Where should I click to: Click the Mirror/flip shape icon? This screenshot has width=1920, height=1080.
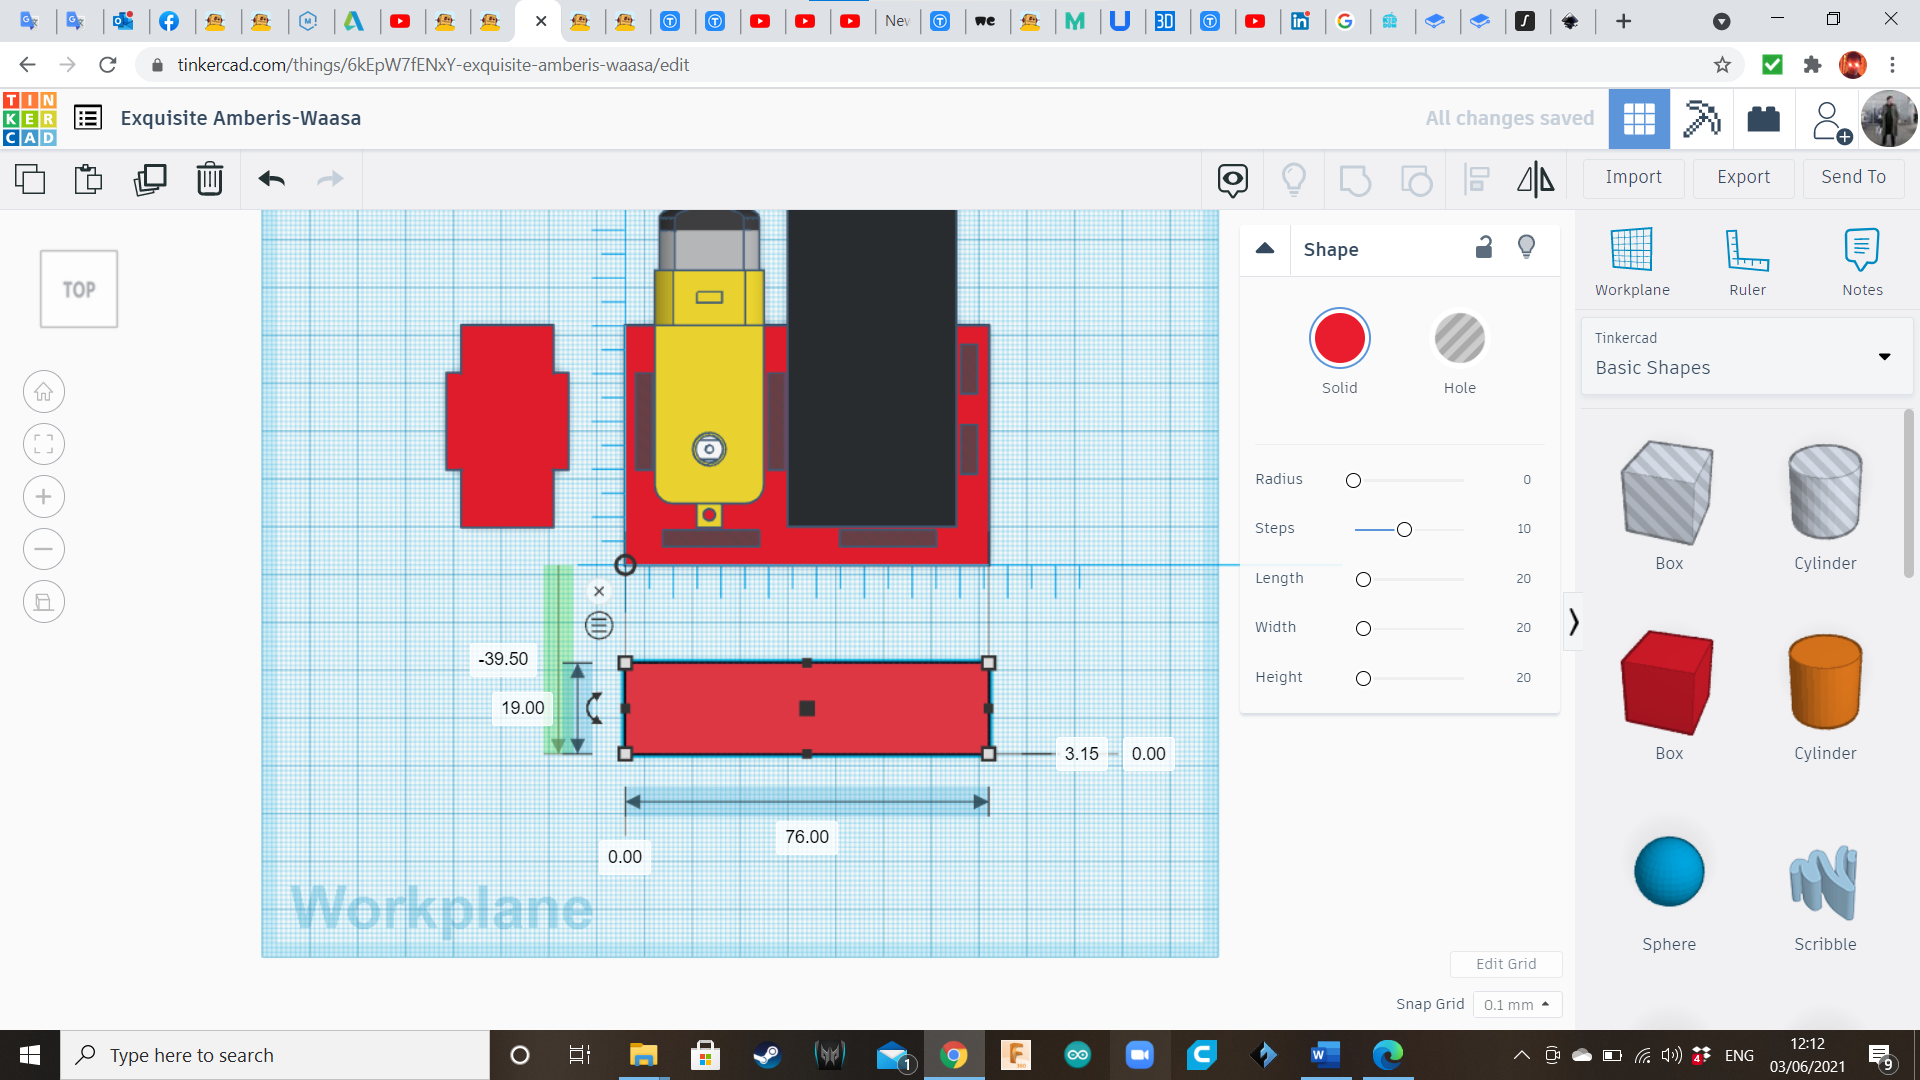click(x=1535, y=178)
